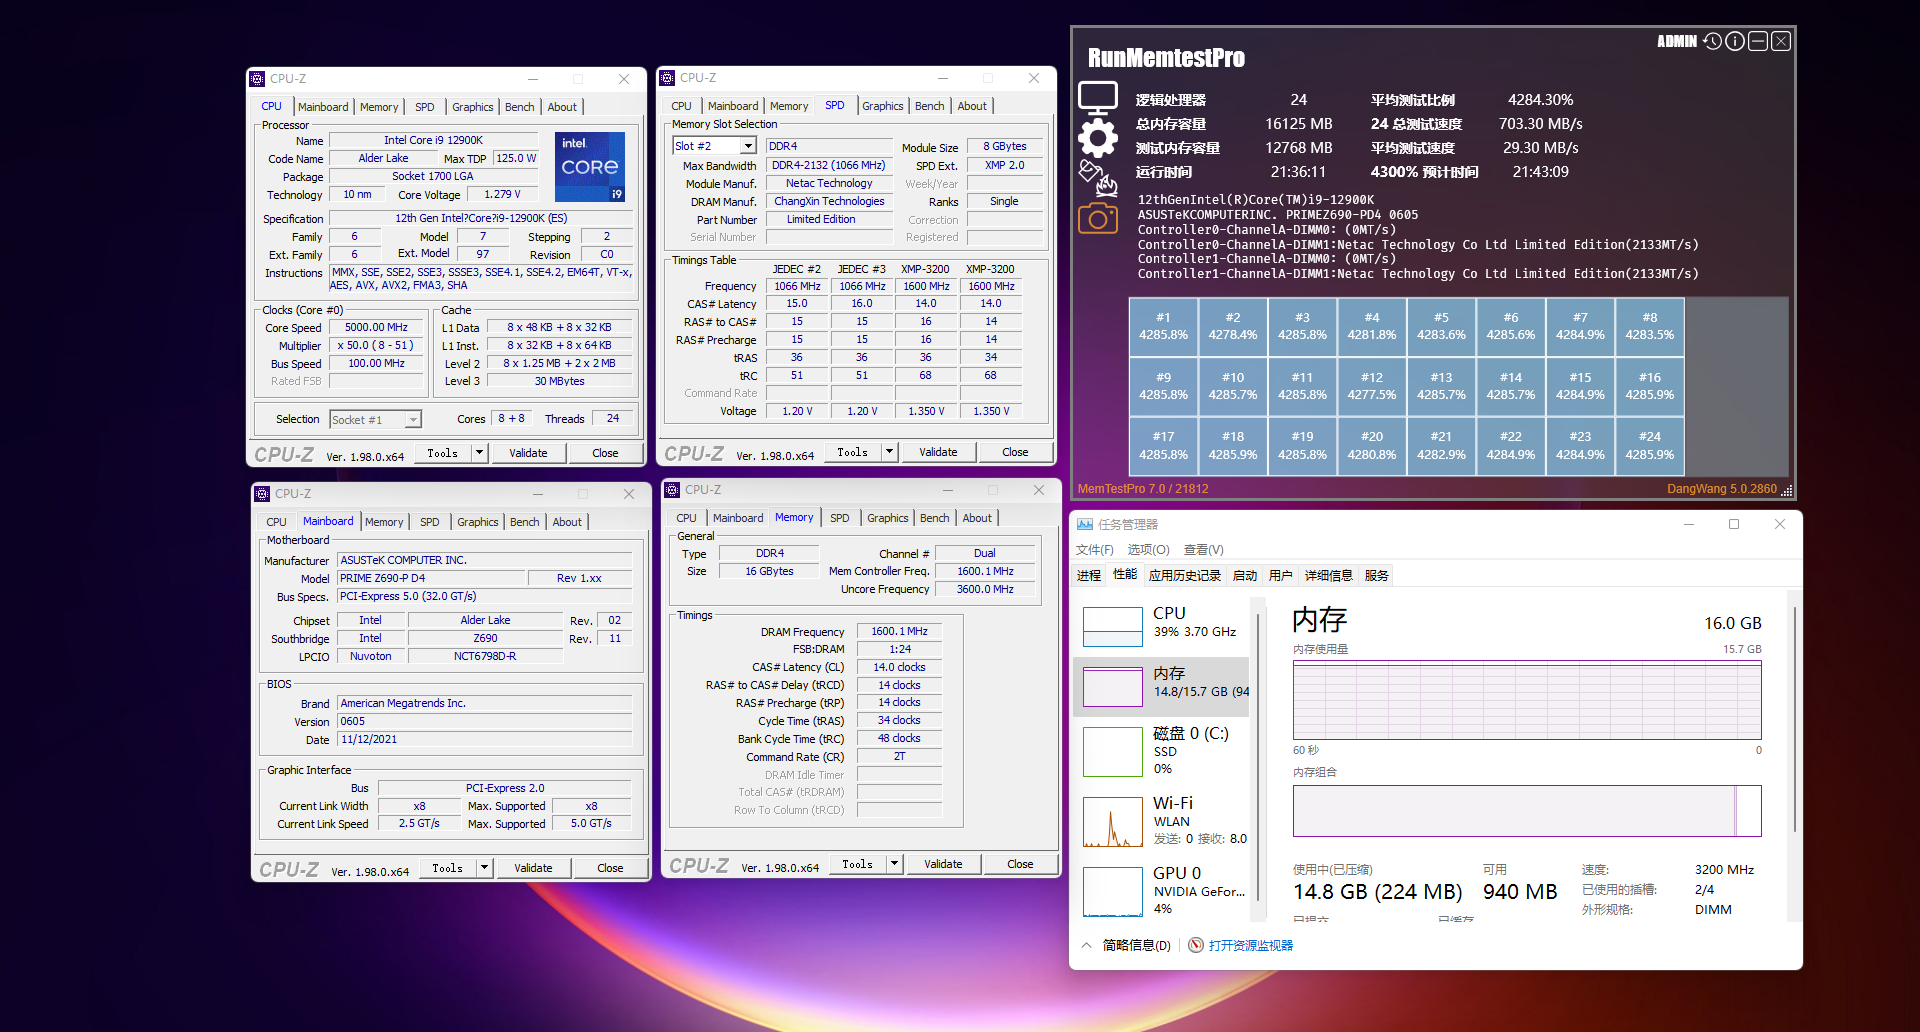Image resolution: width=1920 pixels, height=1032 pixels.
Task: Open the 详细信息 tab in Task Manager
Action: point(1328,575)
